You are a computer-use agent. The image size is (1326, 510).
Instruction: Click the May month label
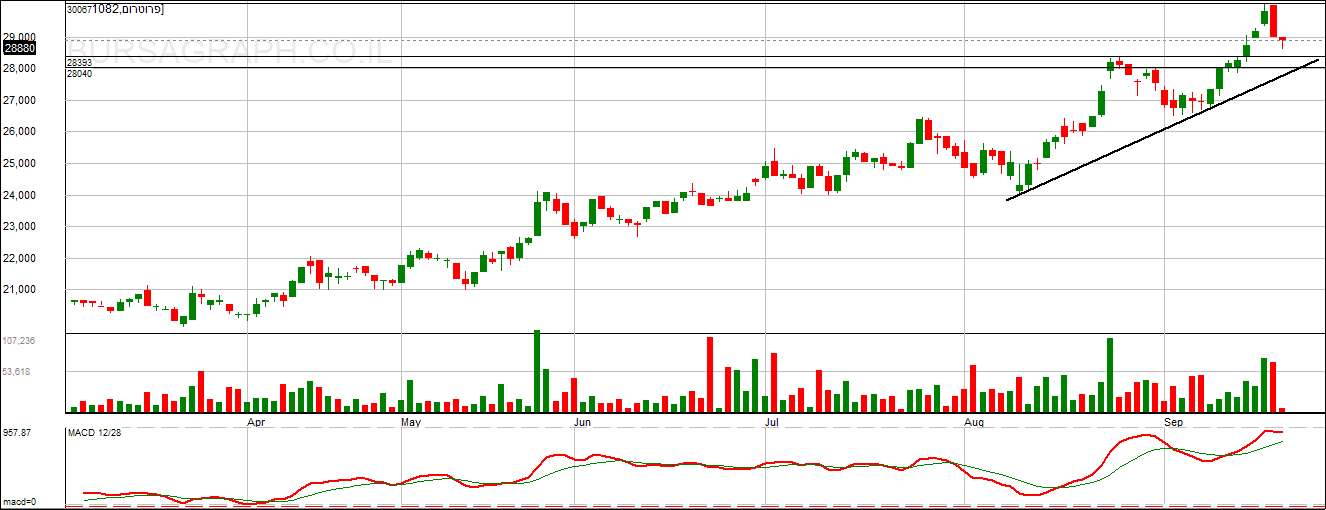[411, 423]
